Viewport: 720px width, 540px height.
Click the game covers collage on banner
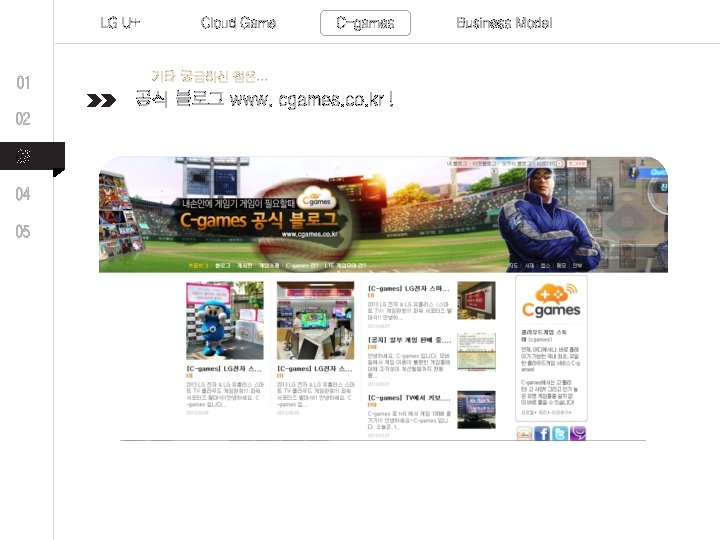pos(120,216)
